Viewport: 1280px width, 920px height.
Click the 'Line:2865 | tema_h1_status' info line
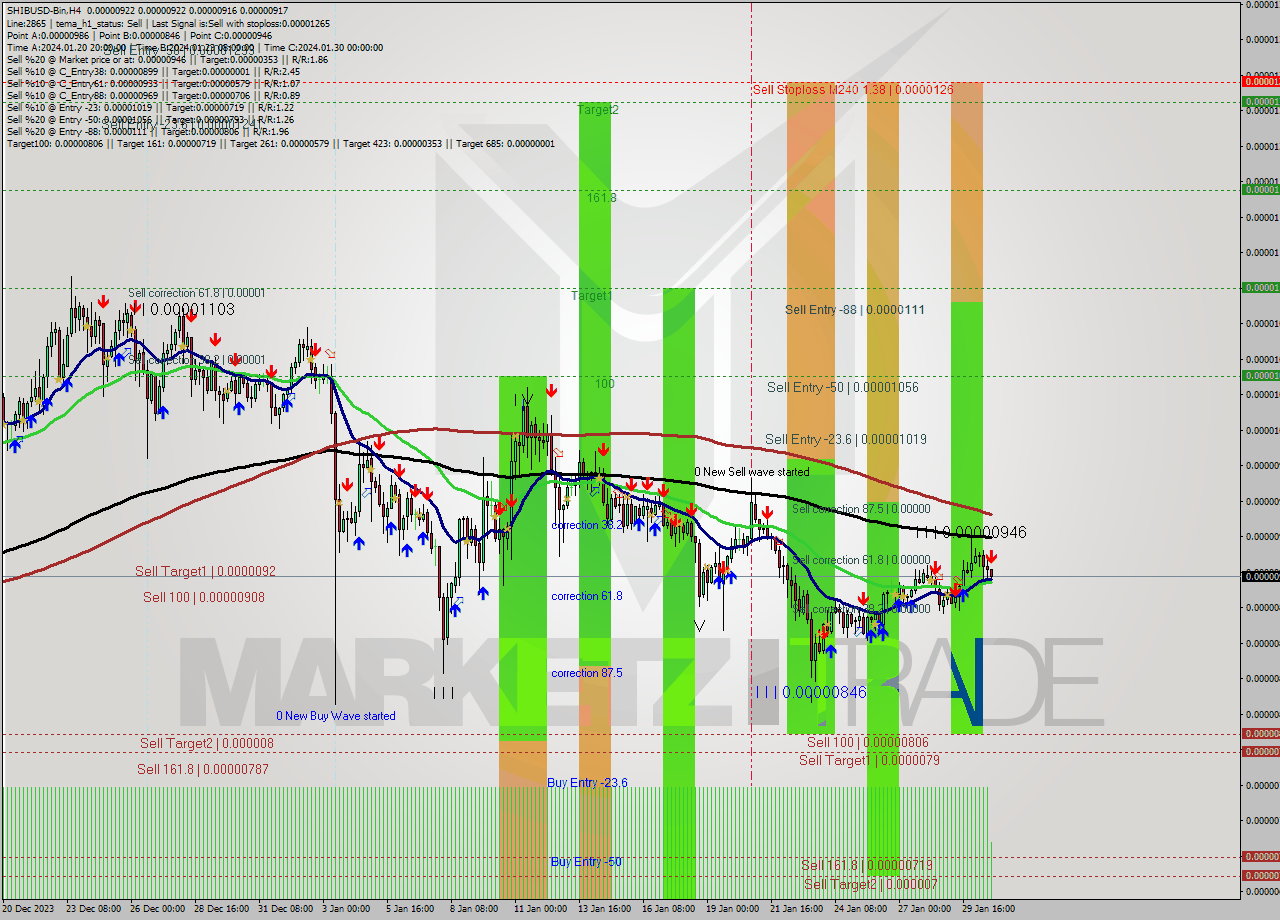(x=168, y=23)
